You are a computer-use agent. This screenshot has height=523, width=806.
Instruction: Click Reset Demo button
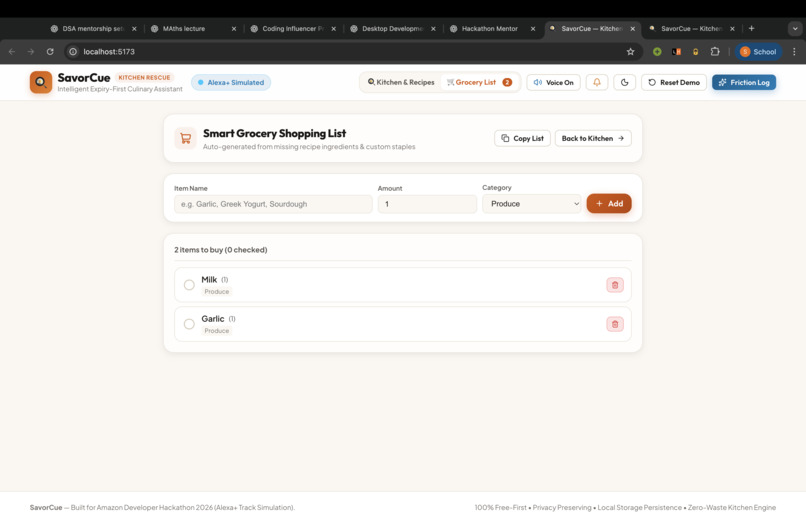[674, 82]
